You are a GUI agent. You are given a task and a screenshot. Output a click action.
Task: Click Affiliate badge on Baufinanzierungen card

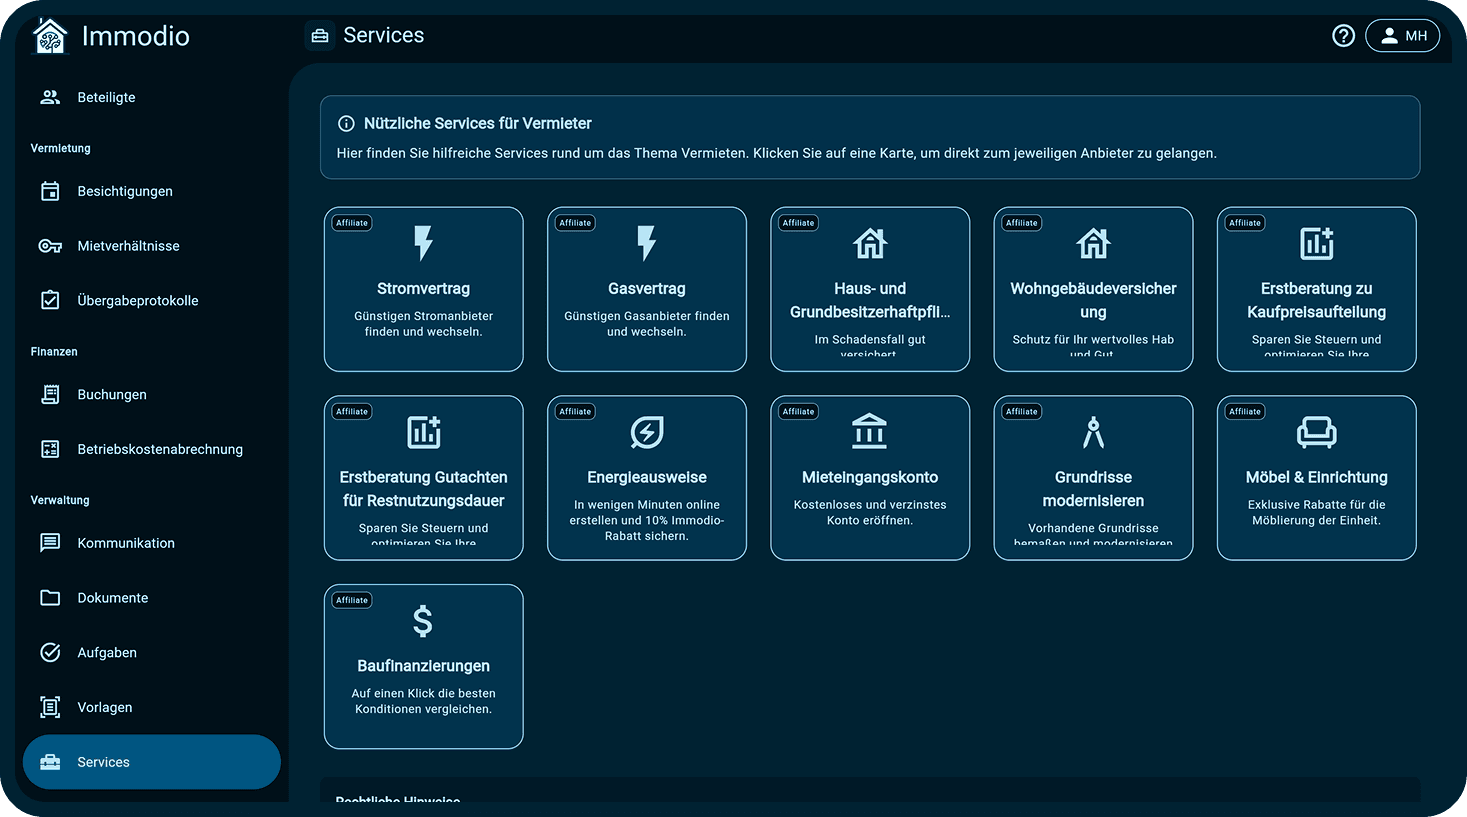(x=352, y=600)
